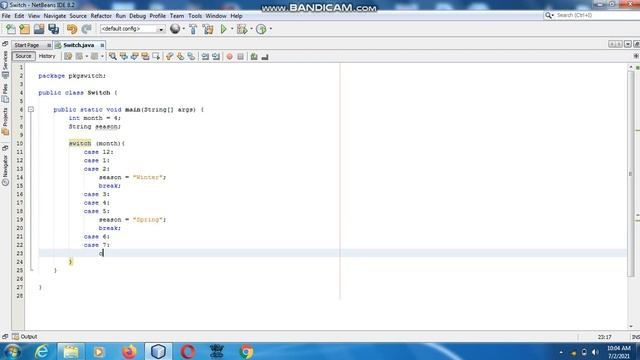
Task: Click the Uncomment icon in editor toolbar
Action: point(265,56)
